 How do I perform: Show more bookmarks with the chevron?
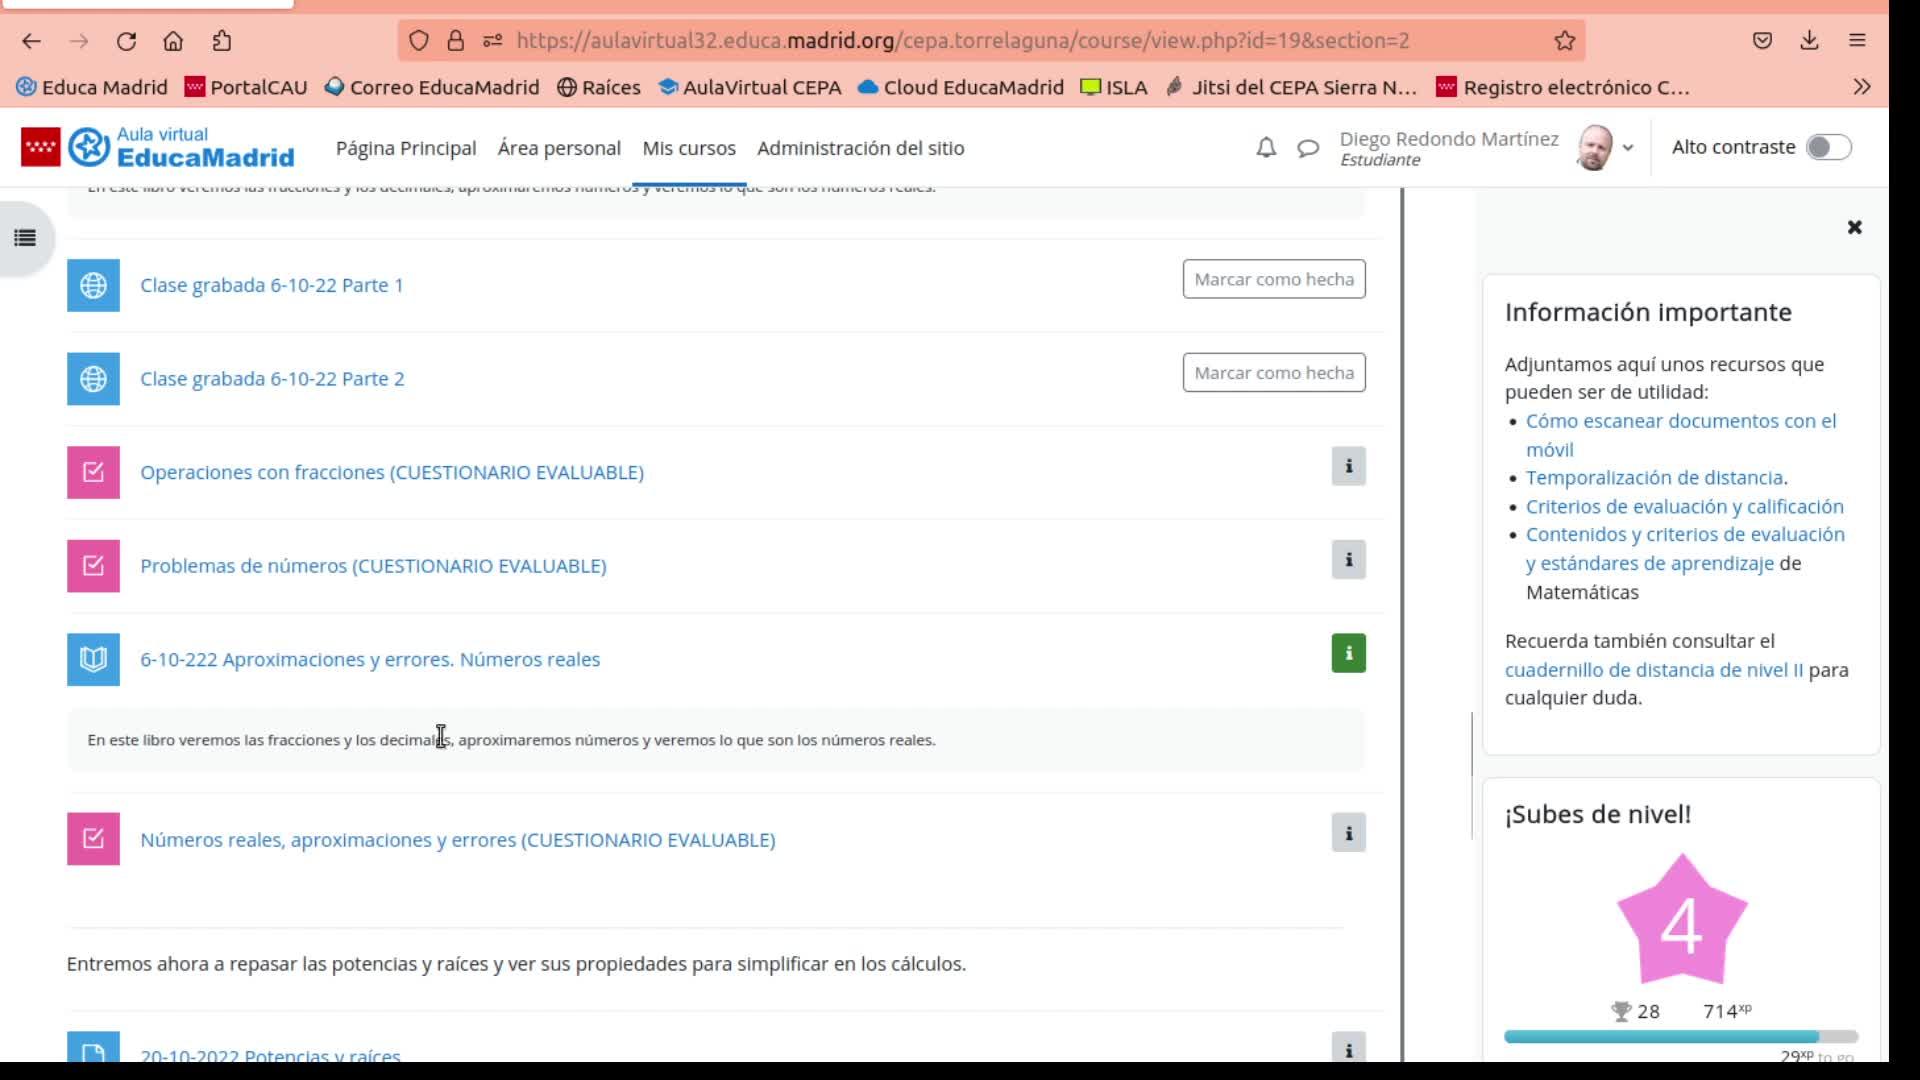tap(1861, 87)
